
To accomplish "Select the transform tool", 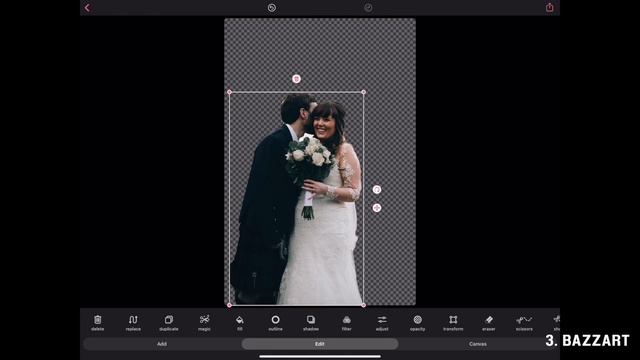I will [x=453, y=322].
